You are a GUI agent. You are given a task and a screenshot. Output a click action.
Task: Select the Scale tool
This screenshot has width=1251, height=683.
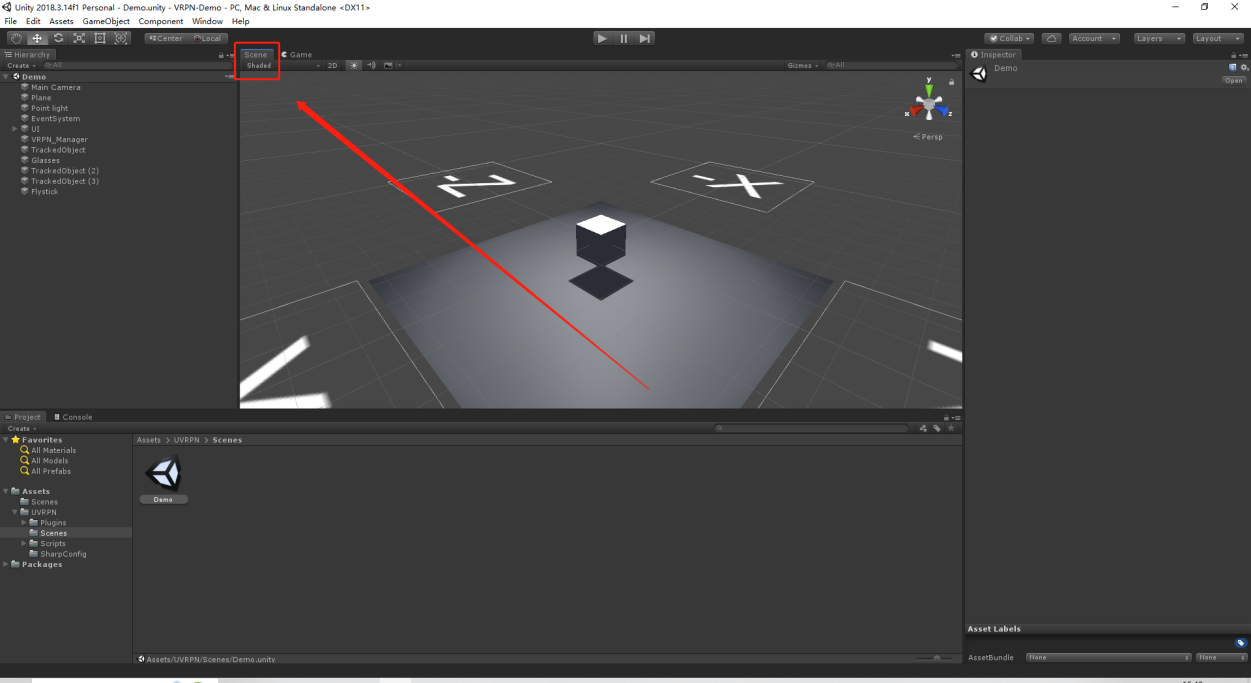79,38
